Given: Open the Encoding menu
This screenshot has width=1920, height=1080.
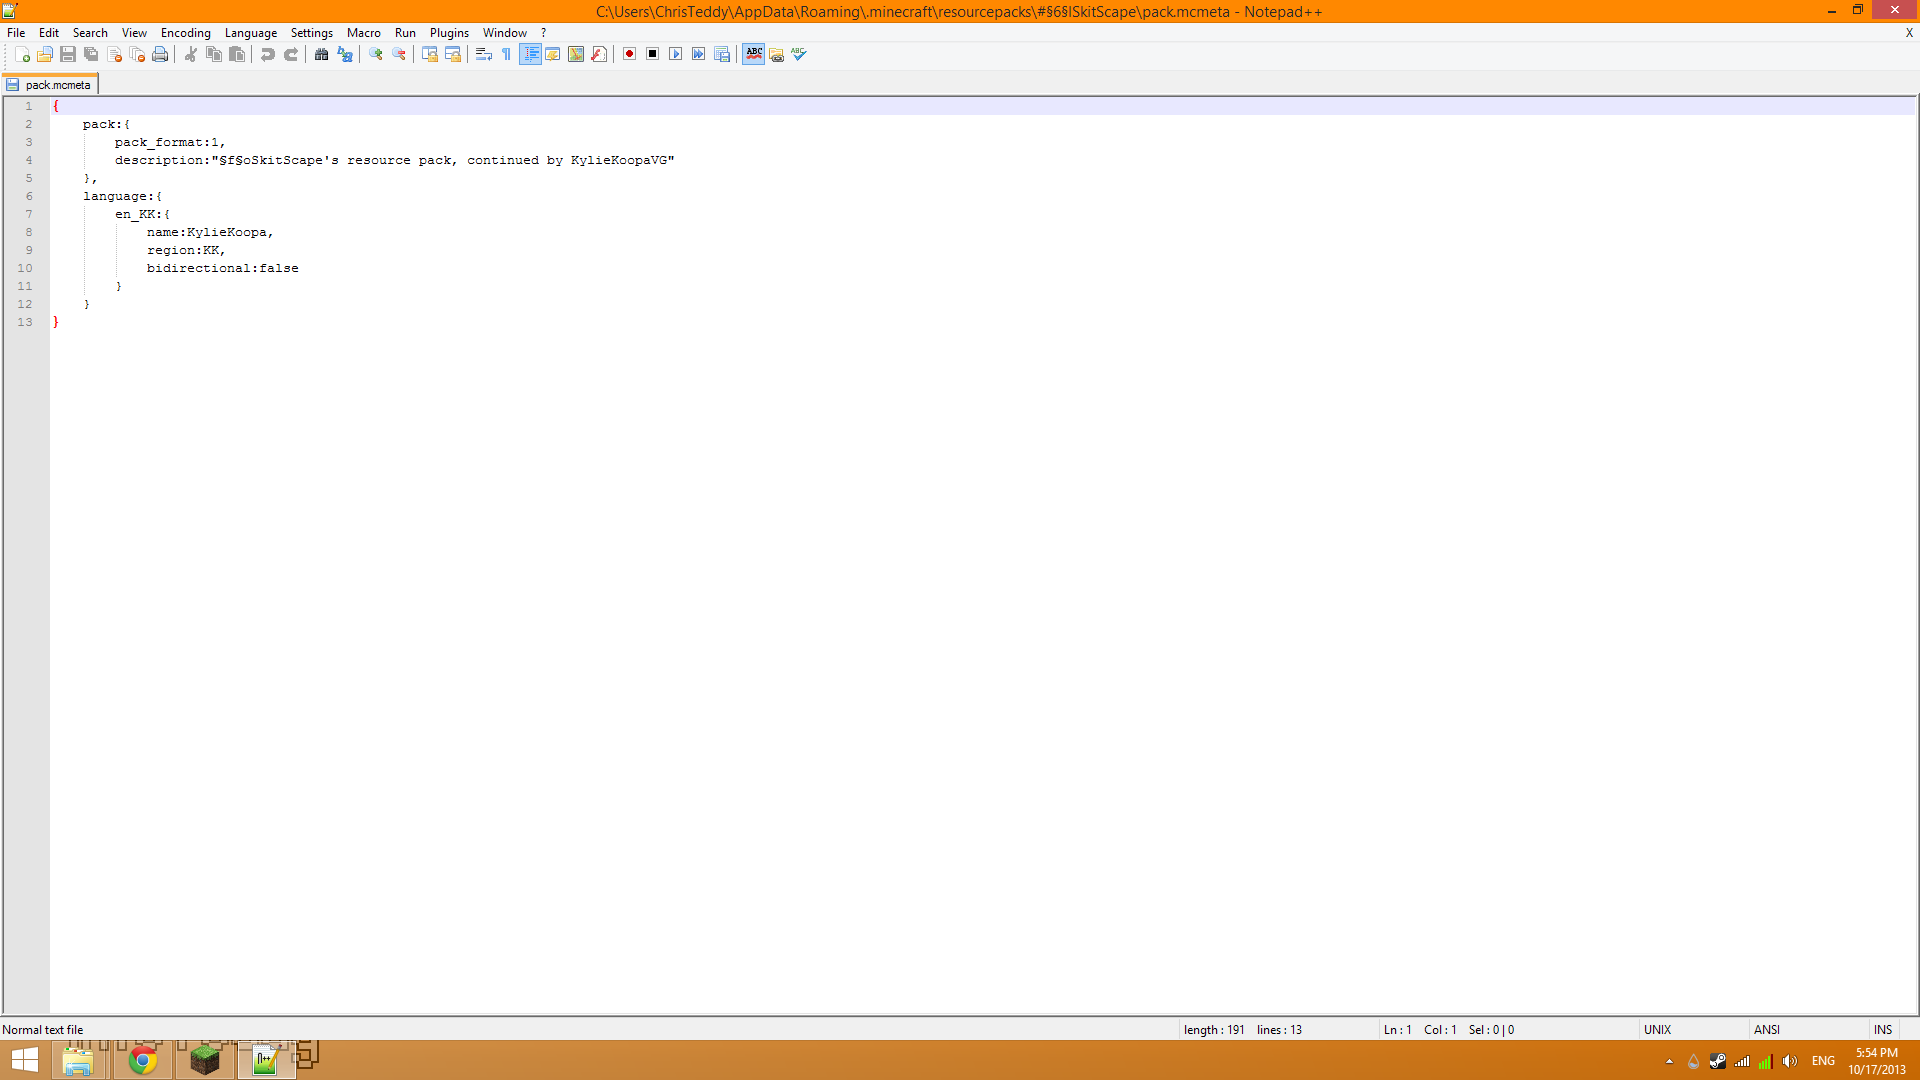Looking at the screenshot, I should coord(185,33).
